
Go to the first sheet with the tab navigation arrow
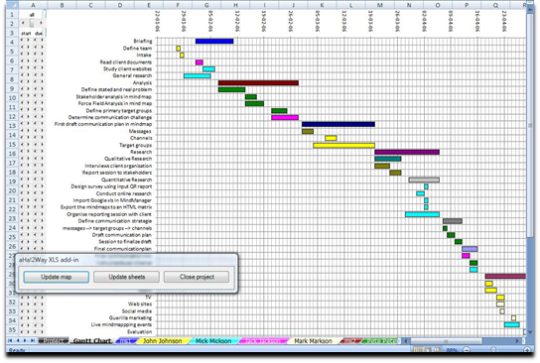[10, 341]
